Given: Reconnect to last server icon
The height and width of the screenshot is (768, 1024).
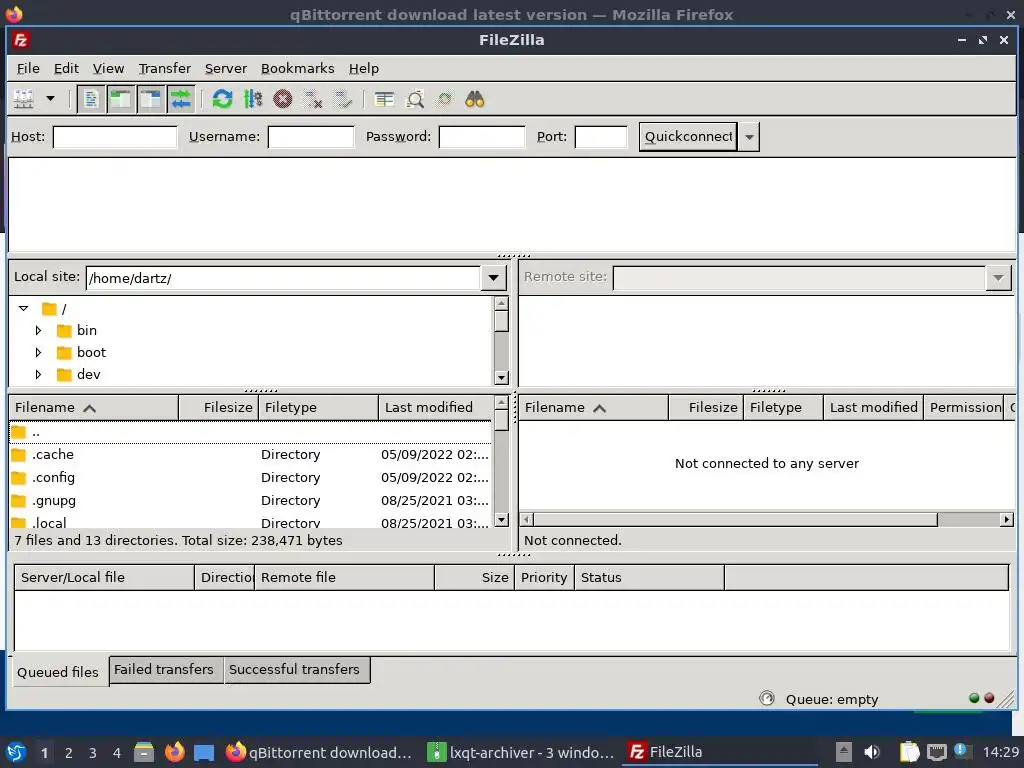Looking at the screenshot, I should [x=343, y=99].
